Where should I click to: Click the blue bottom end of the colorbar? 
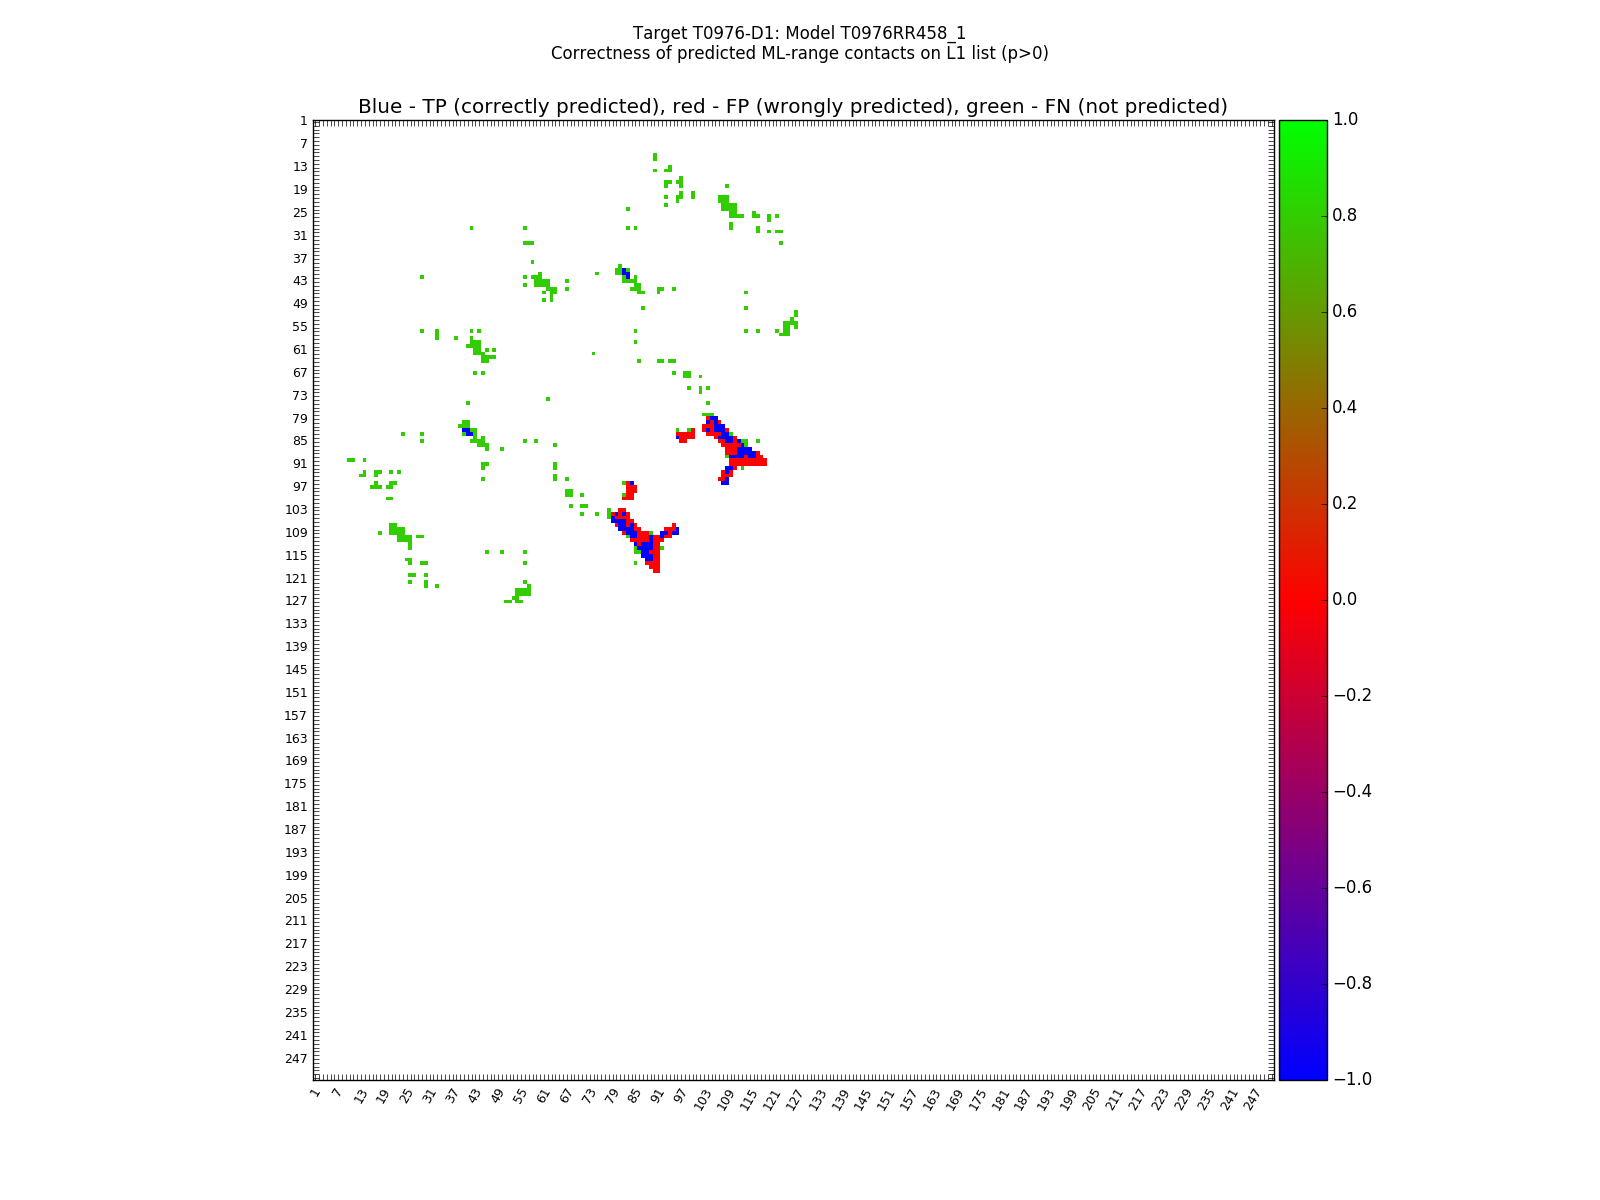point(1303,1073)
